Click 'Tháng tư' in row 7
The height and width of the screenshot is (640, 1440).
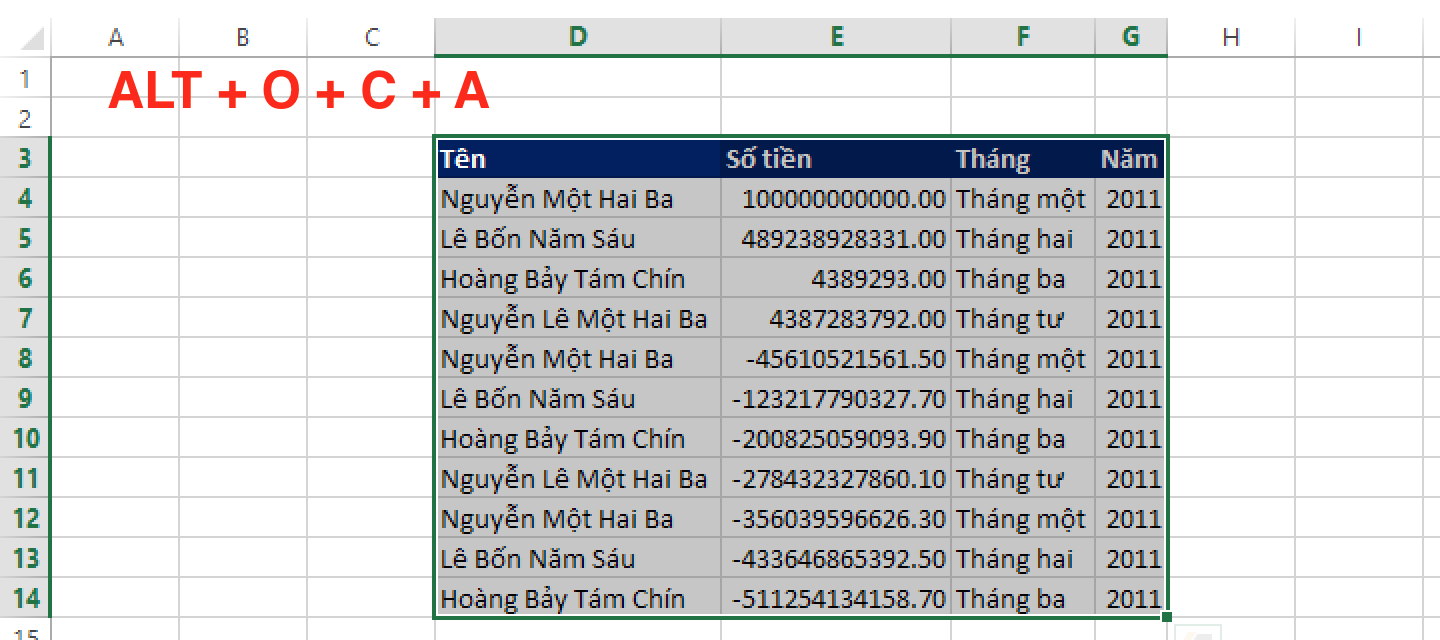pos(1010,319)
